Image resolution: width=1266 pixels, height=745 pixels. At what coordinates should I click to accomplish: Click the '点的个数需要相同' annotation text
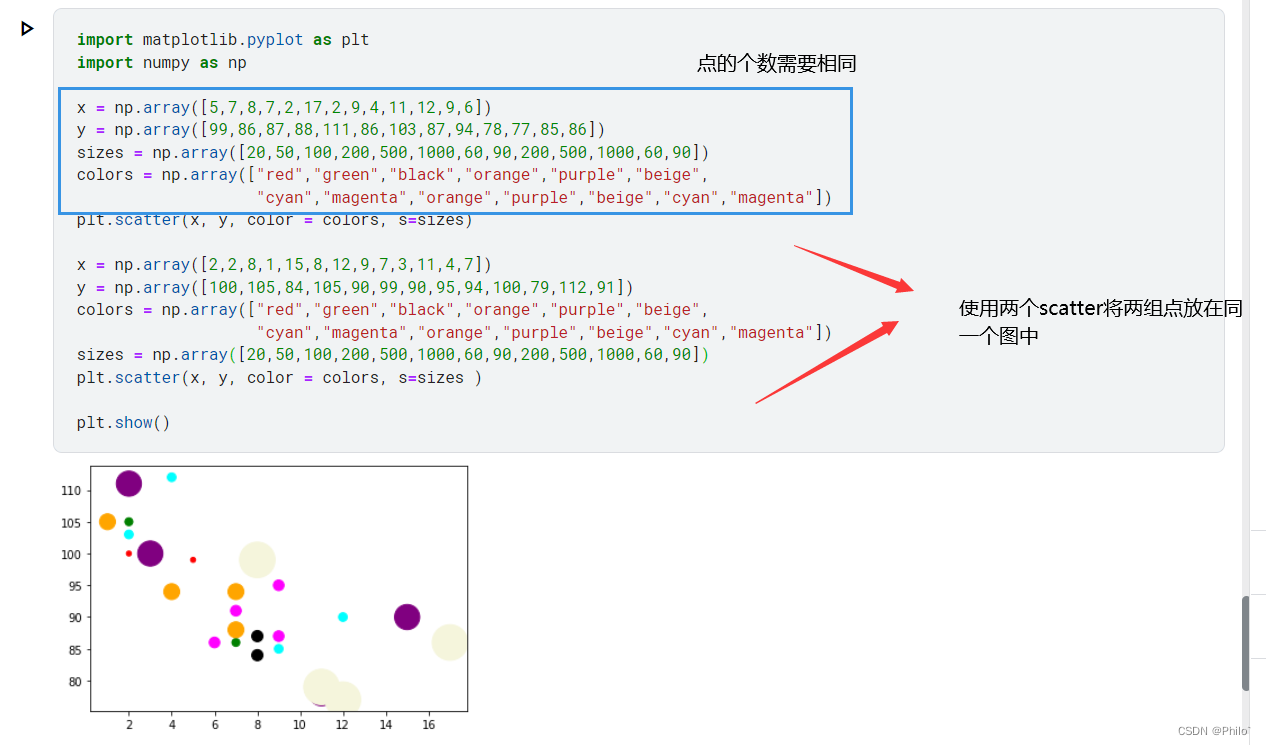coord(776,64)
